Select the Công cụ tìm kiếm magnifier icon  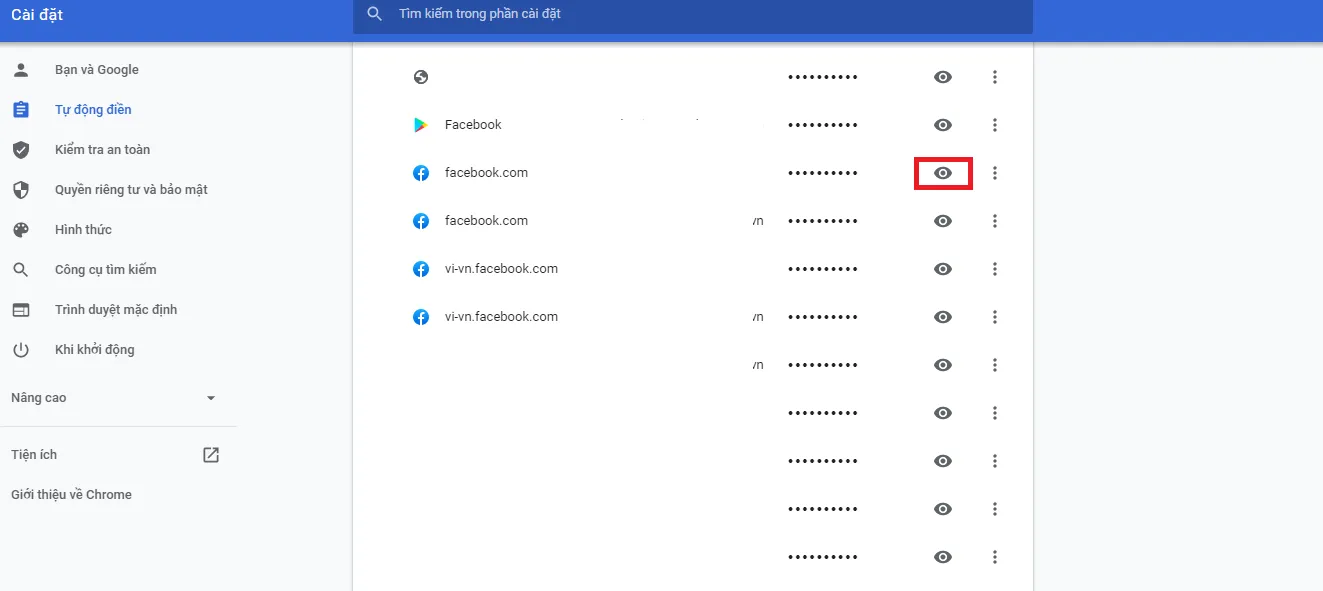point(21,269)
